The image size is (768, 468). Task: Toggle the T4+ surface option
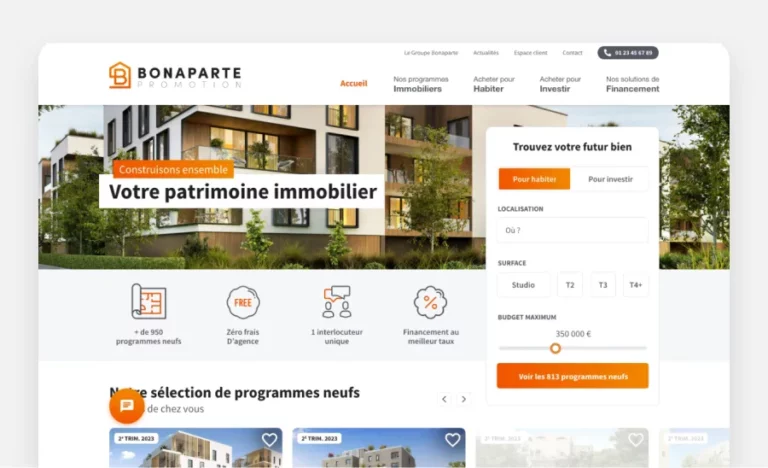pyautogui.click(x=636, y=285)
